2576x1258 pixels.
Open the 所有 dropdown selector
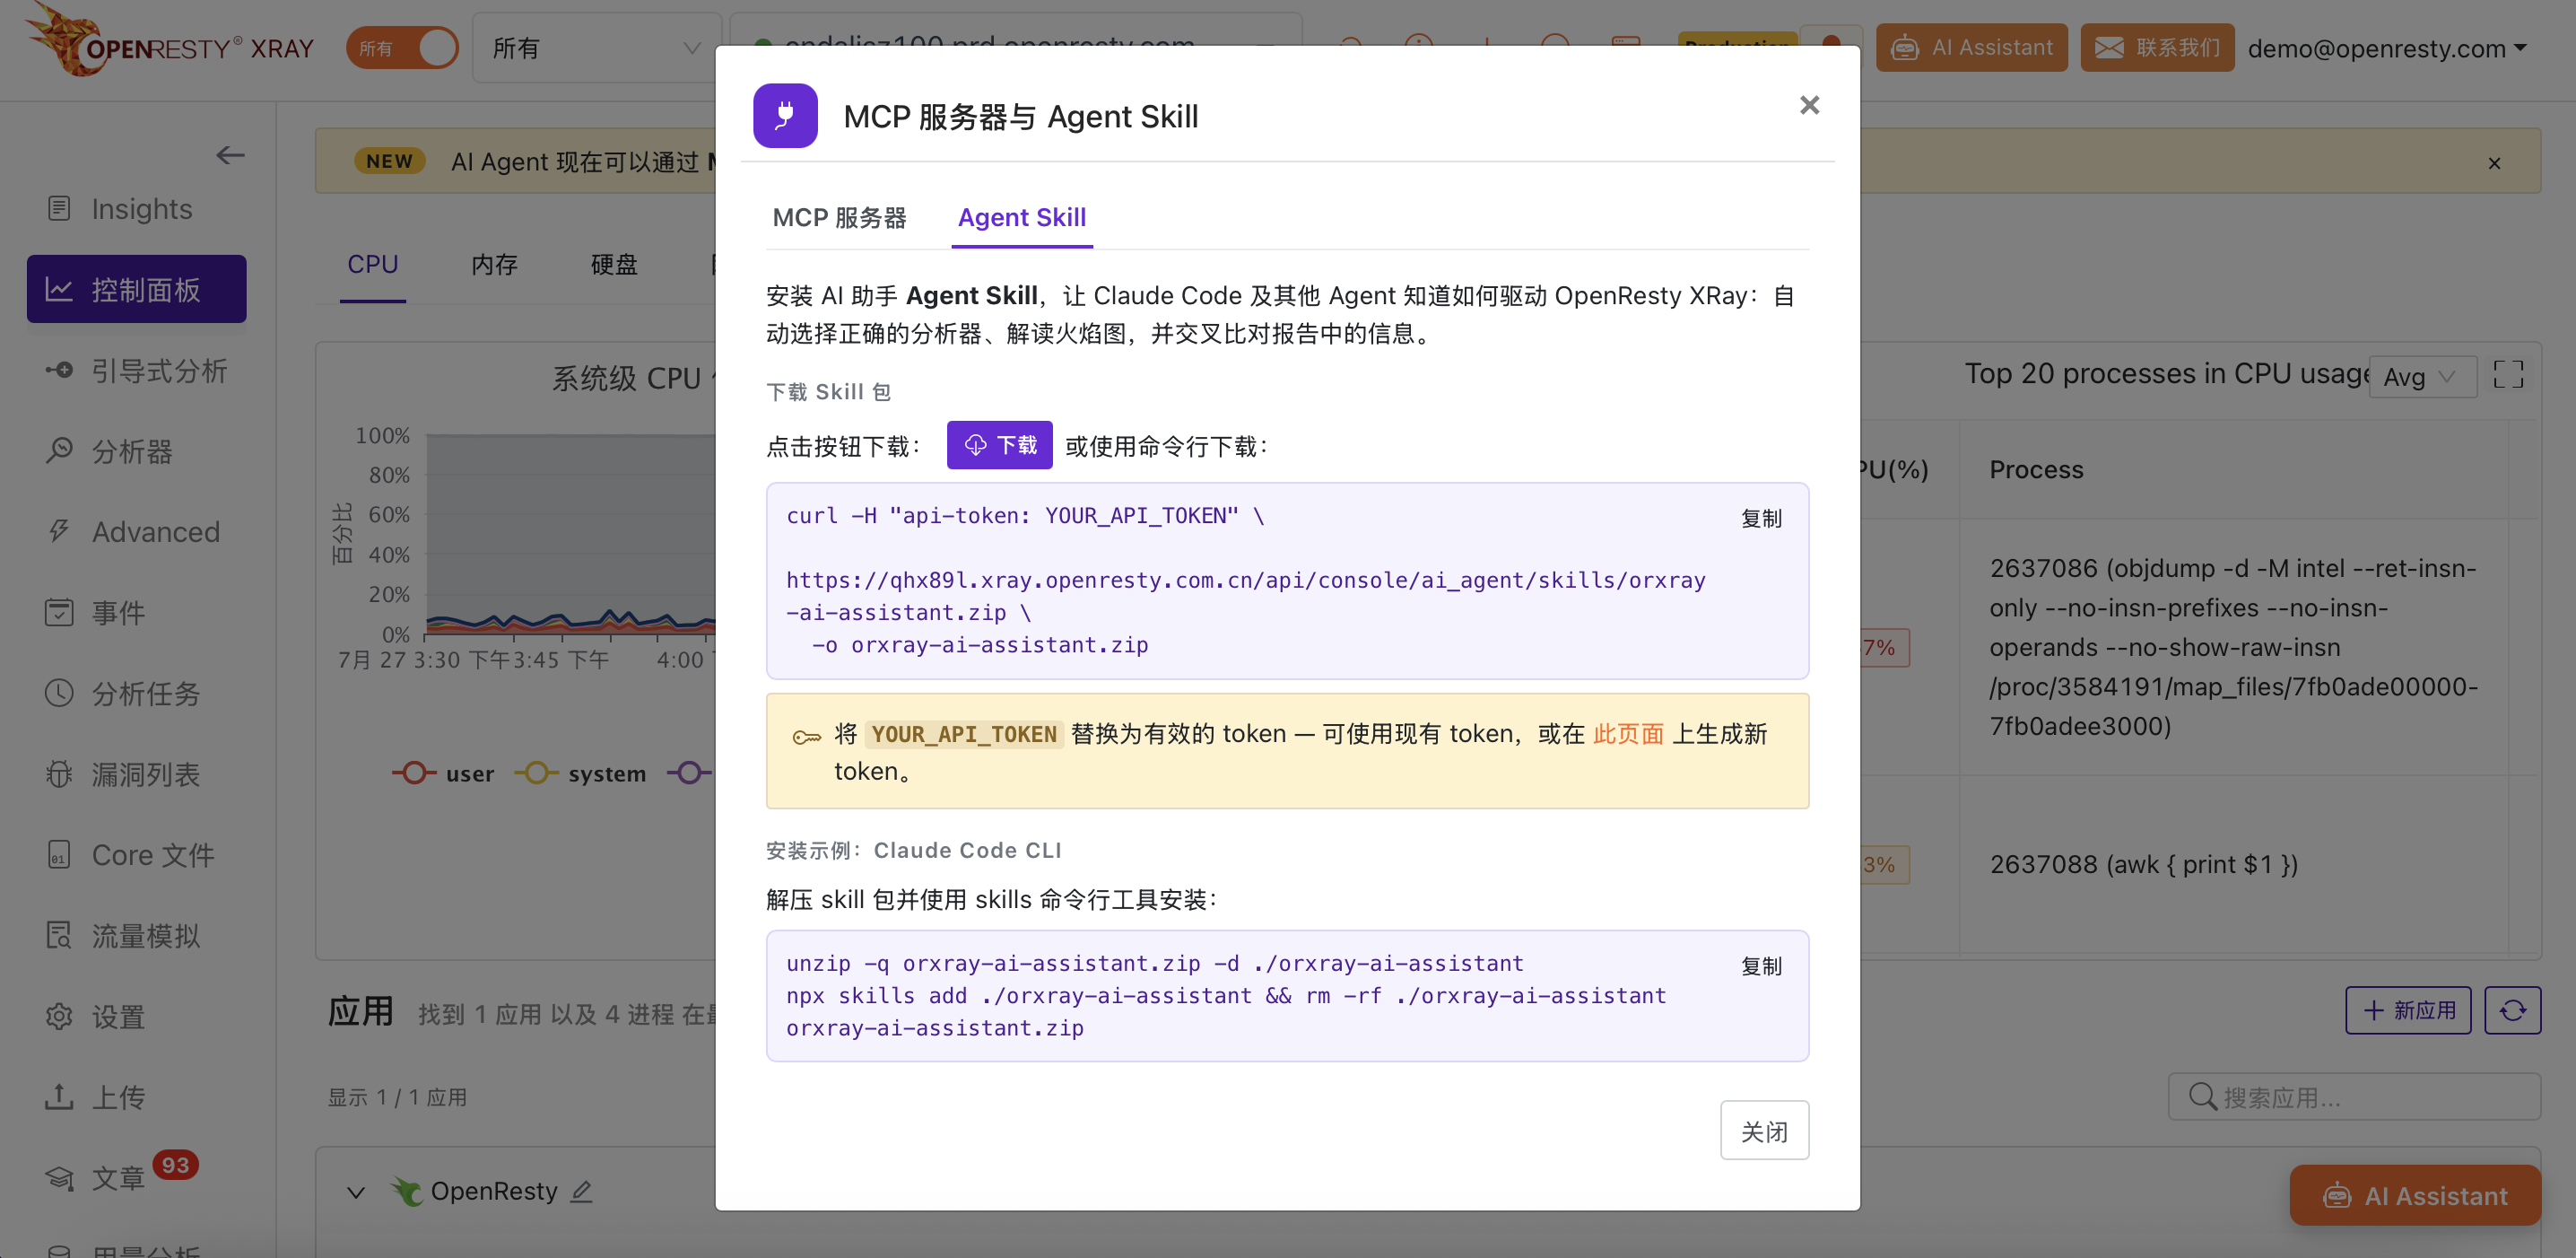click(x=596, y=47)
